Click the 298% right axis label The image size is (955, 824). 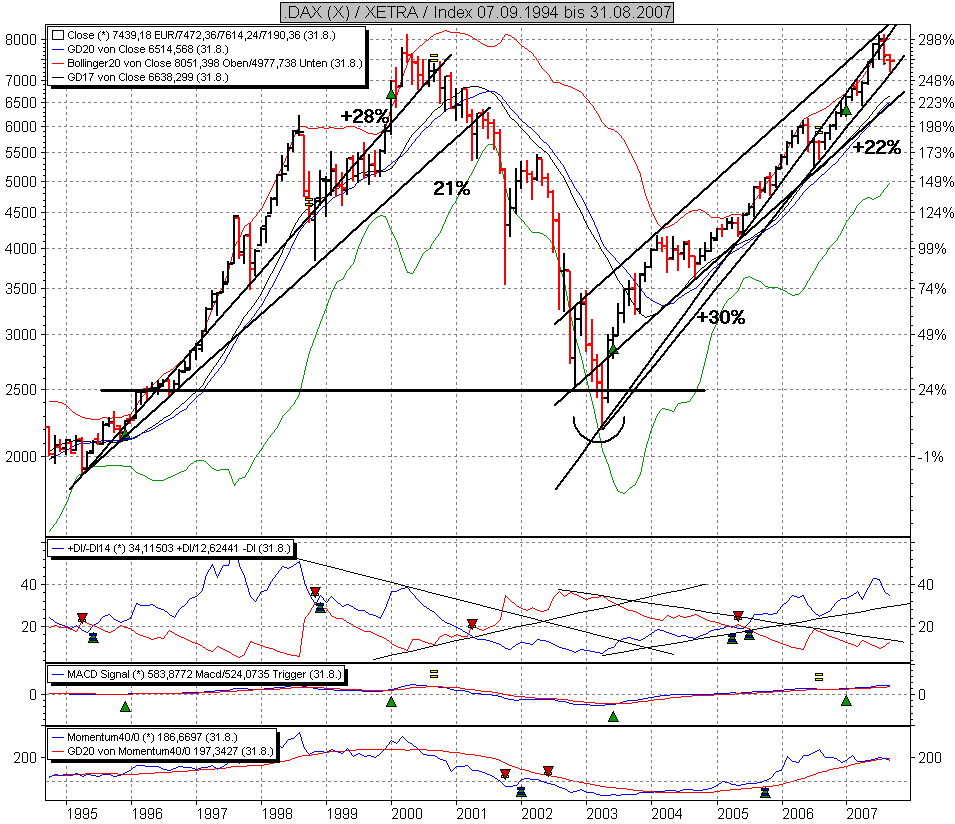(x=936, y=40)
